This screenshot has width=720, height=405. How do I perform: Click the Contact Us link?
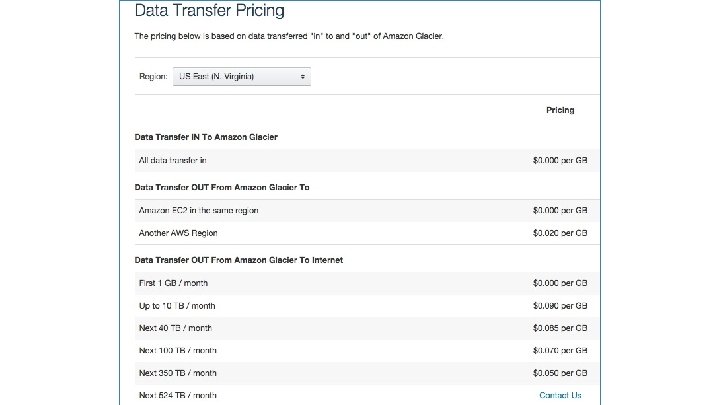[560, 395]
